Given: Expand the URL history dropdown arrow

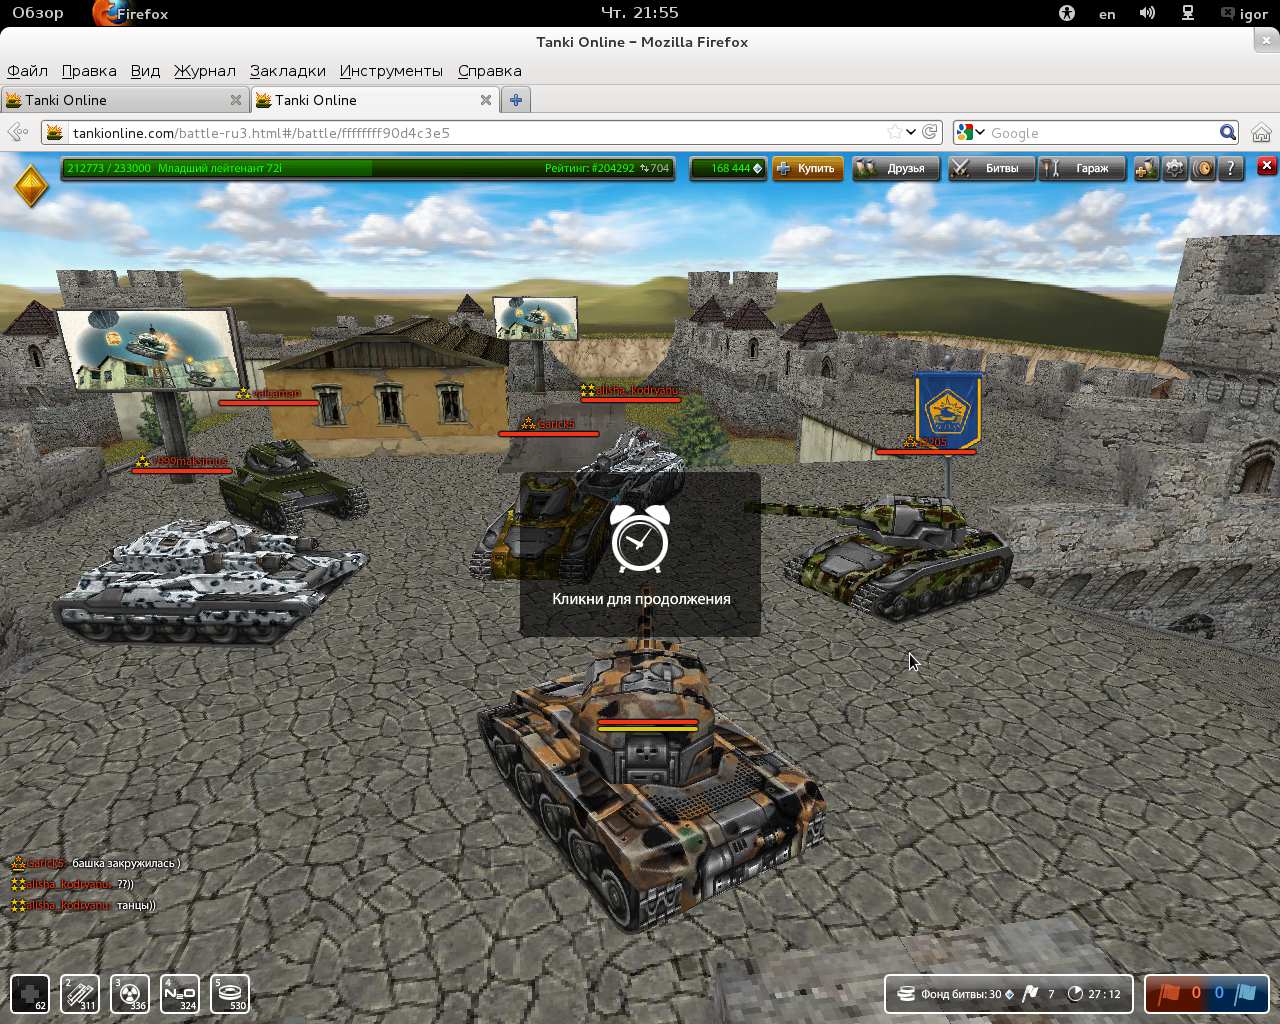Looking at the screenshot, I should coord(911,133).
